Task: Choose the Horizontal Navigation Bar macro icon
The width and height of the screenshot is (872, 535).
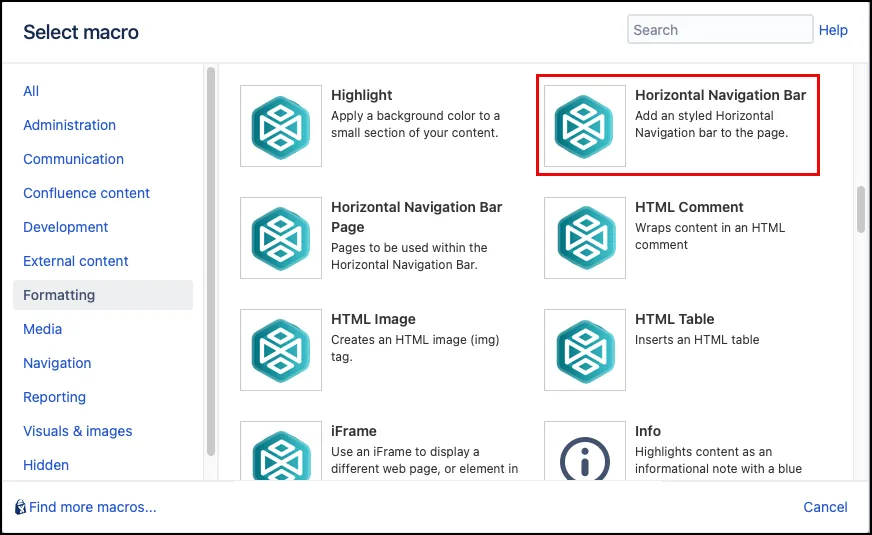Action: 584,126
